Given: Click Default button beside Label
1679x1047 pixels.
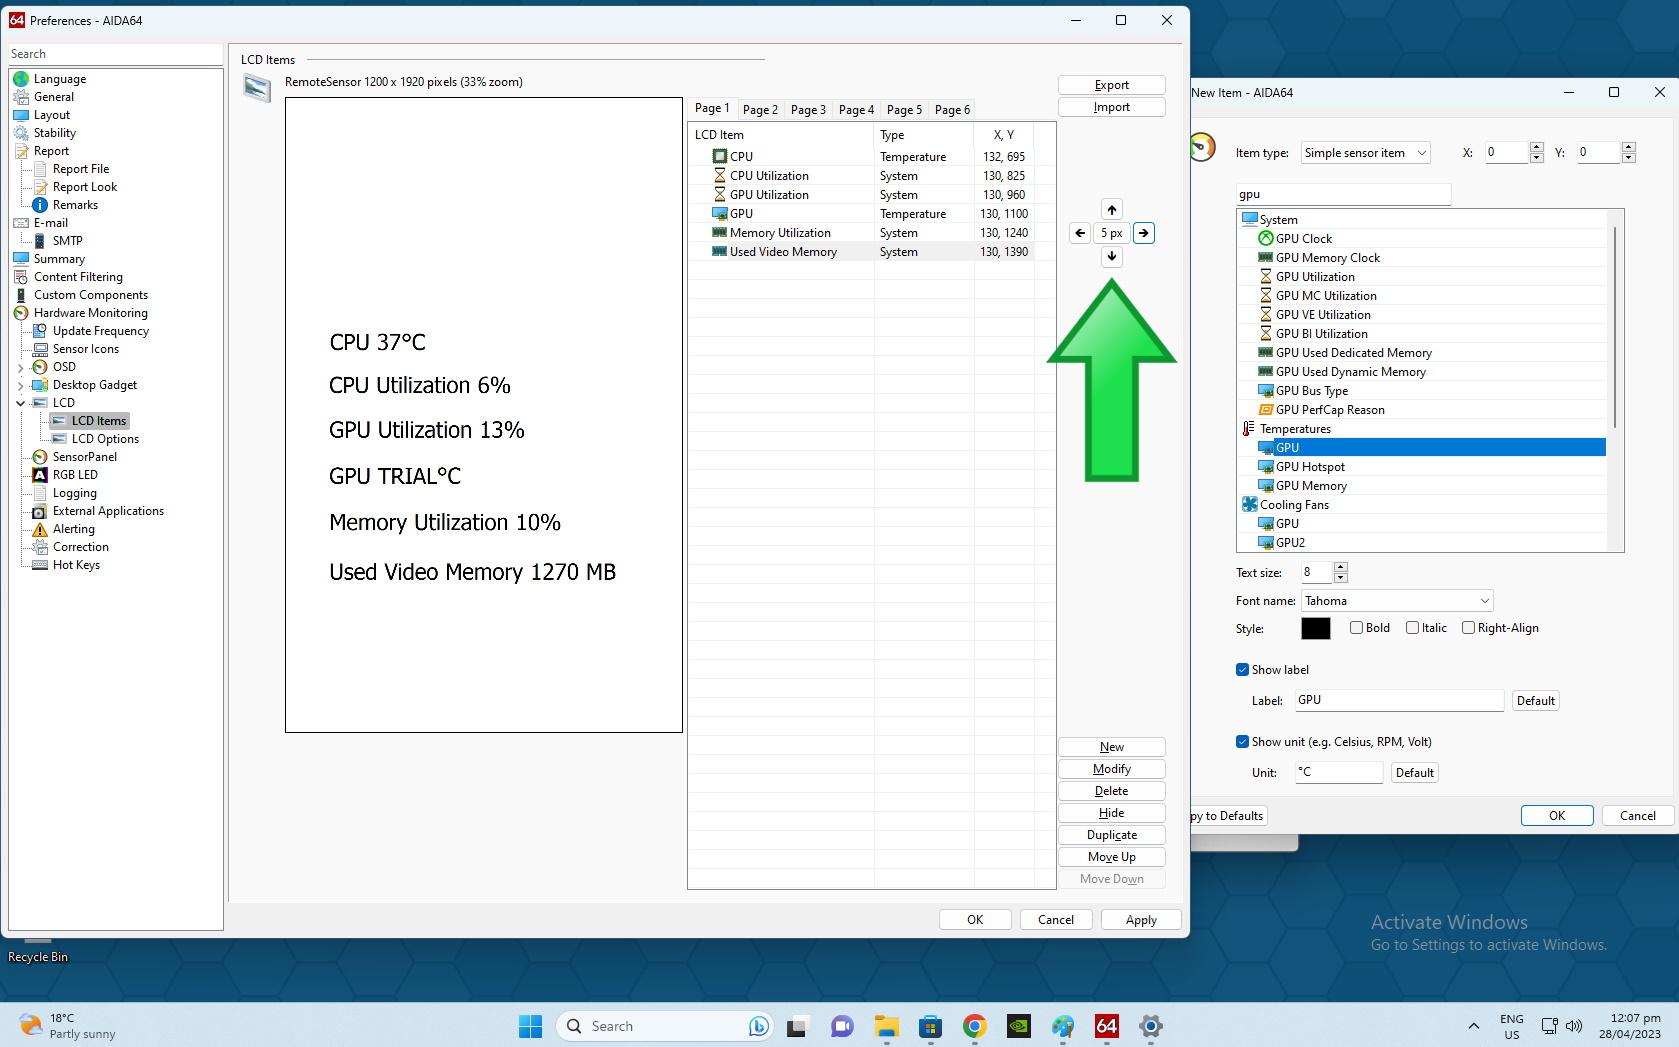Looking at the screenshot, I should pyautogui.click(x=1536, y=701).
